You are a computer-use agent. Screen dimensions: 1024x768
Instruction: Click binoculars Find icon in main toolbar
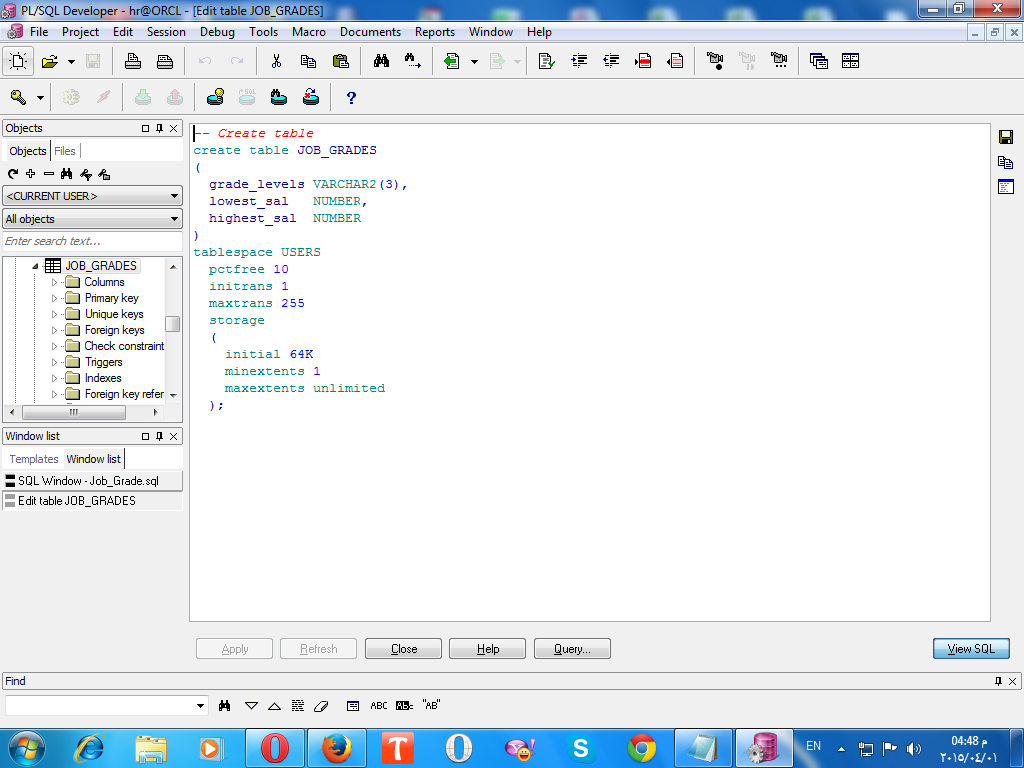pyautogui.click(x=381, y=61)
